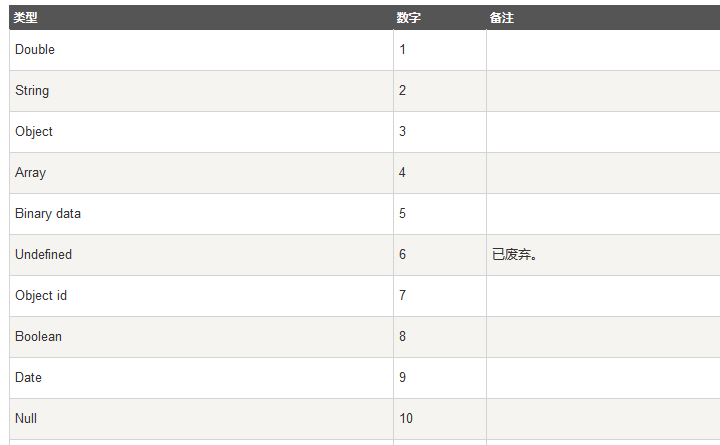The width and height of the screenshot is (720, 445).
Task: Click number 5 in Binary data row
Action: pyautogui.click(x=402, y=214)
